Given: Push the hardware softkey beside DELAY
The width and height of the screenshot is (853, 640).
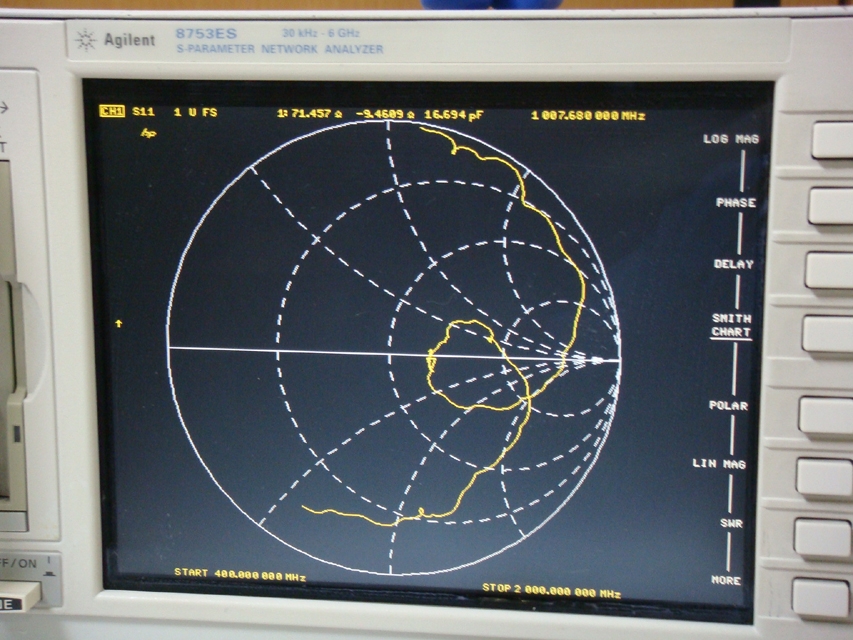Looking at the screenshot, I should [829, 270].
